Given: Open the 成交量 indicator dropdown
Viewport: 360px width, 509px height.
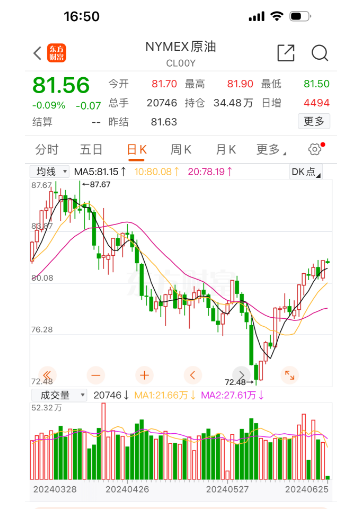Looking at the screenshot, I should [x=59, y=395].
